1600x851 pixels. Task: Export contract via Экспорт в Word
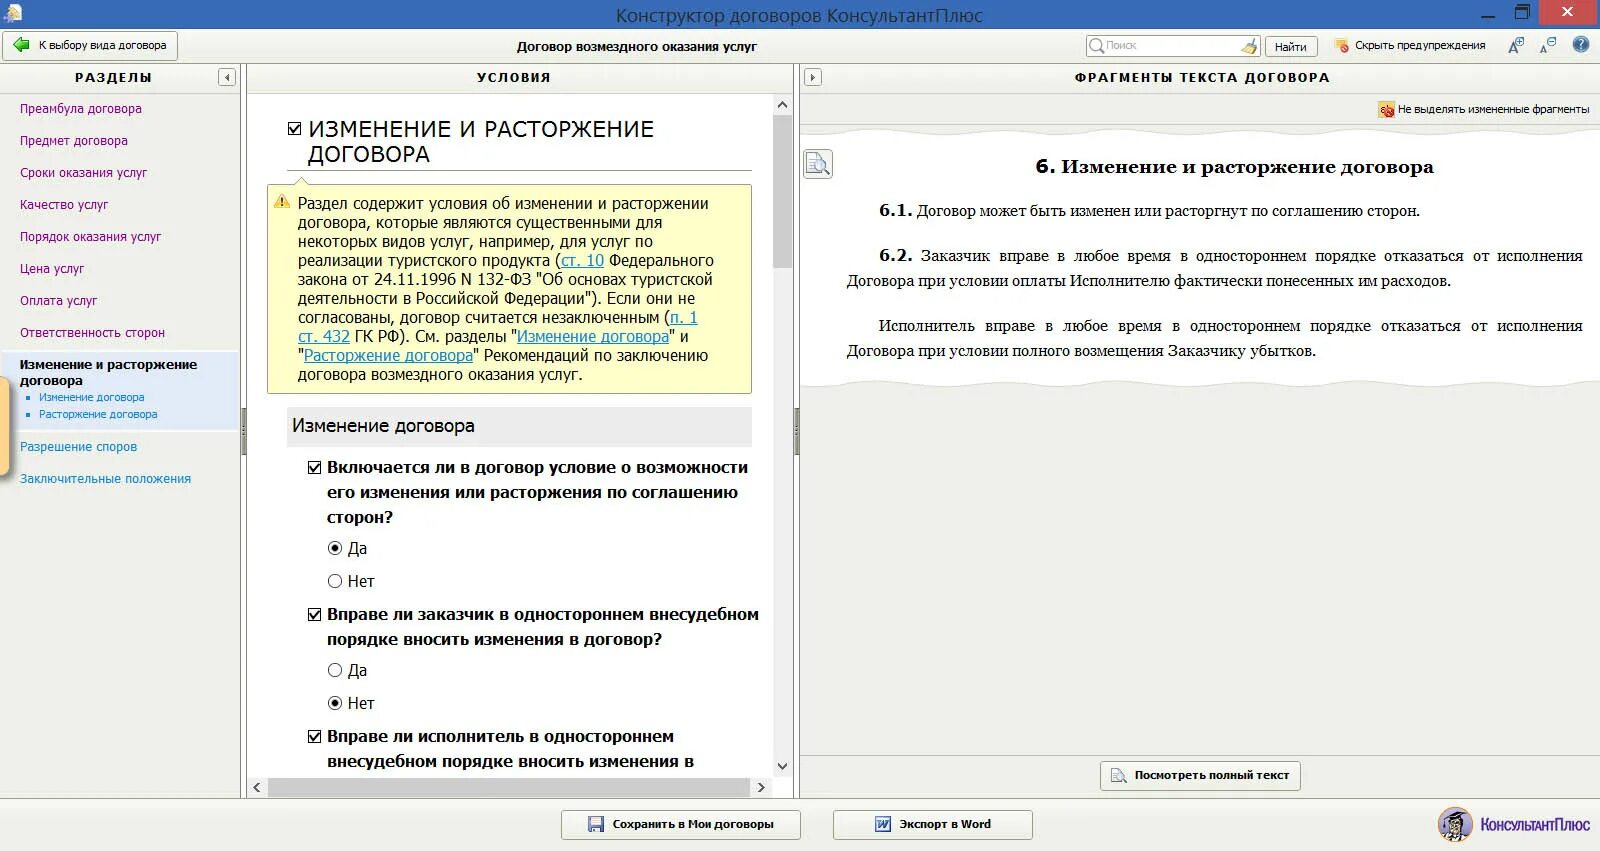933,825
